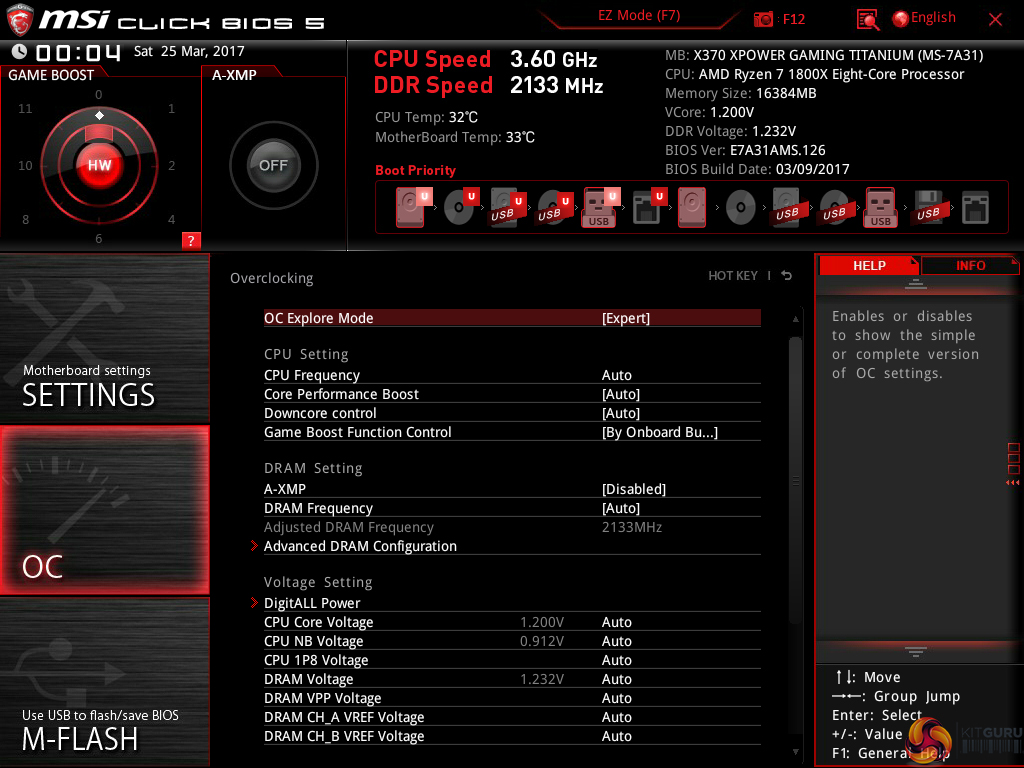Click the English language label
This screenshot has width=1024, height=768.
[933, 18]
